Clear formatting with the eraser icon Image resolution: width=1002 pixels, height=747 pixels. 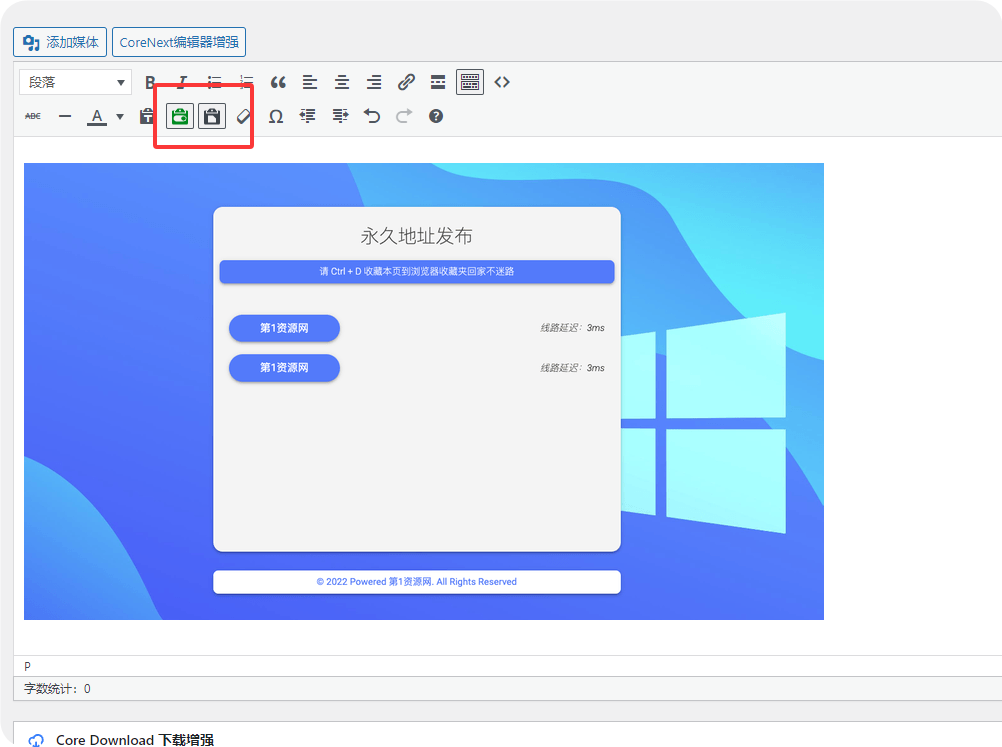pyautogui.click(x=243, y=116)
